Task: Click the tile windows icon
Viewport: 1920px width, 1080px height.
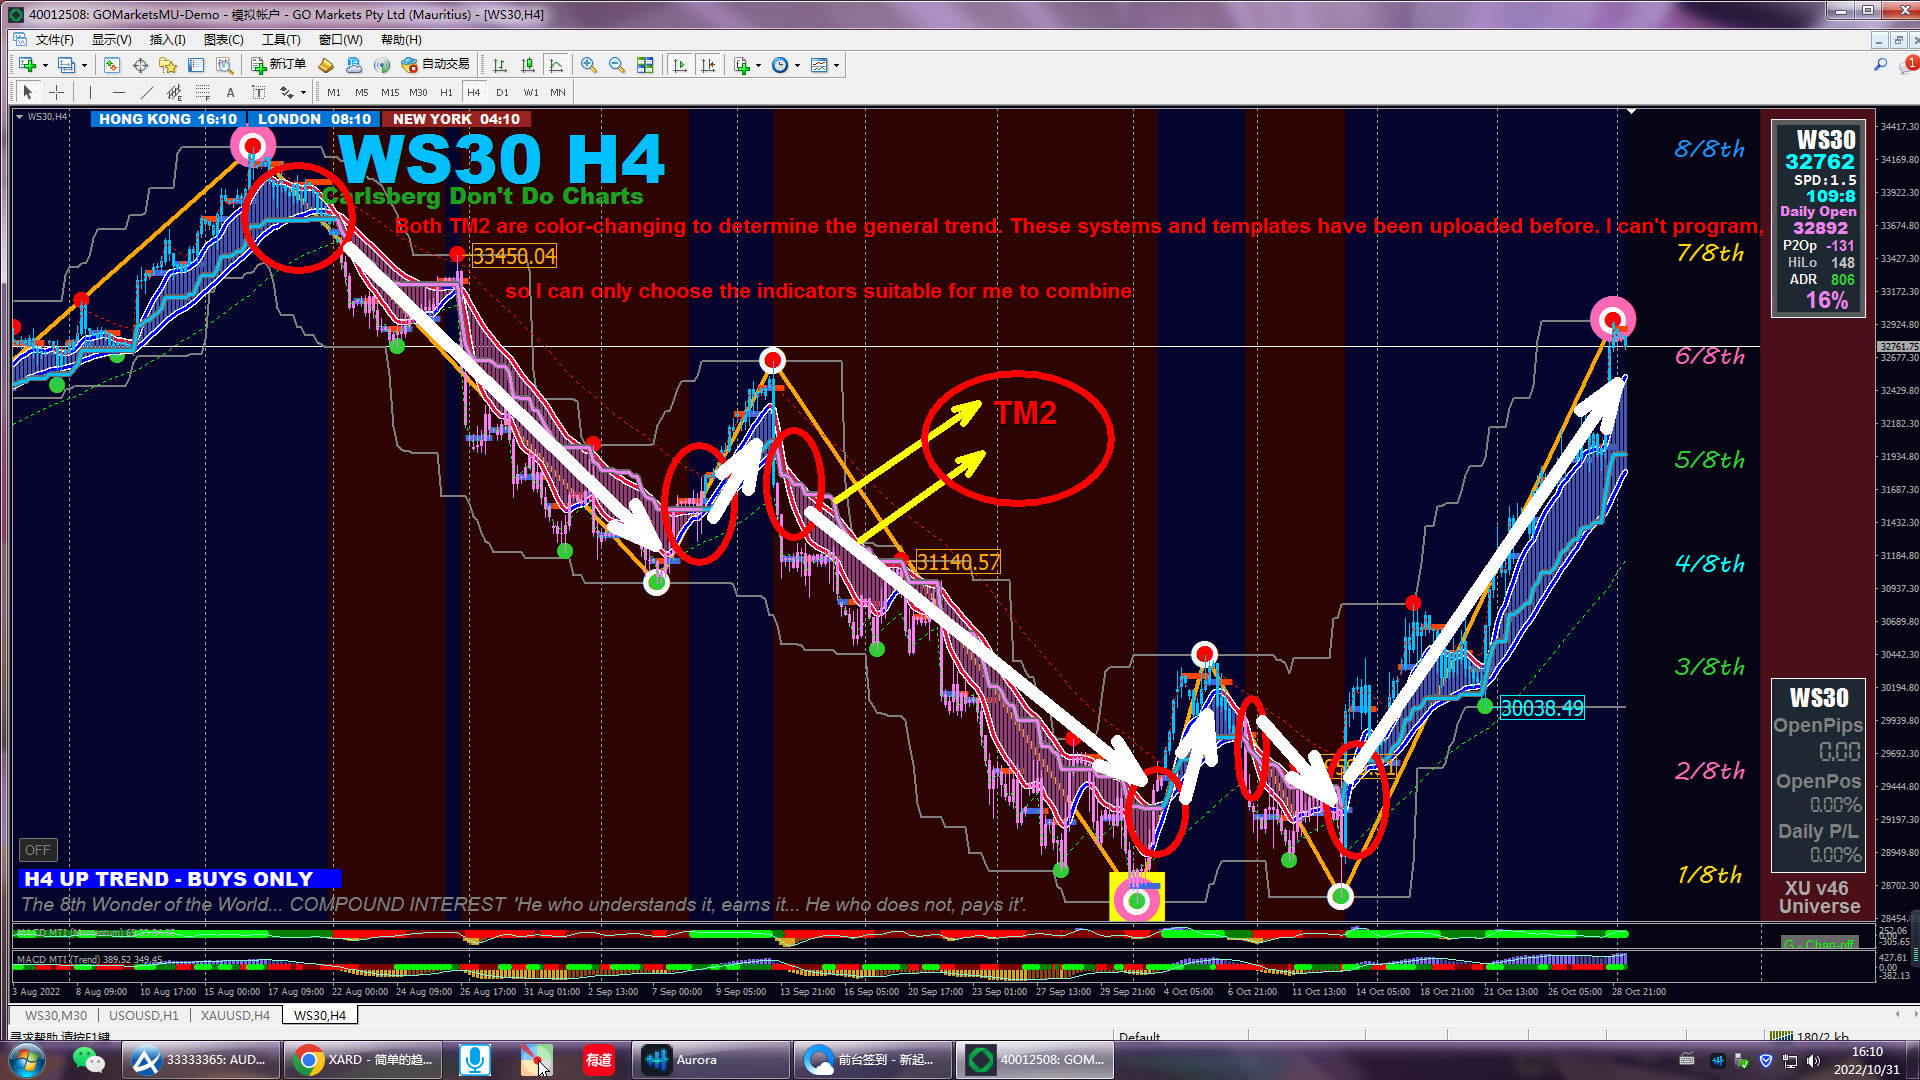Action: point(645,65)
